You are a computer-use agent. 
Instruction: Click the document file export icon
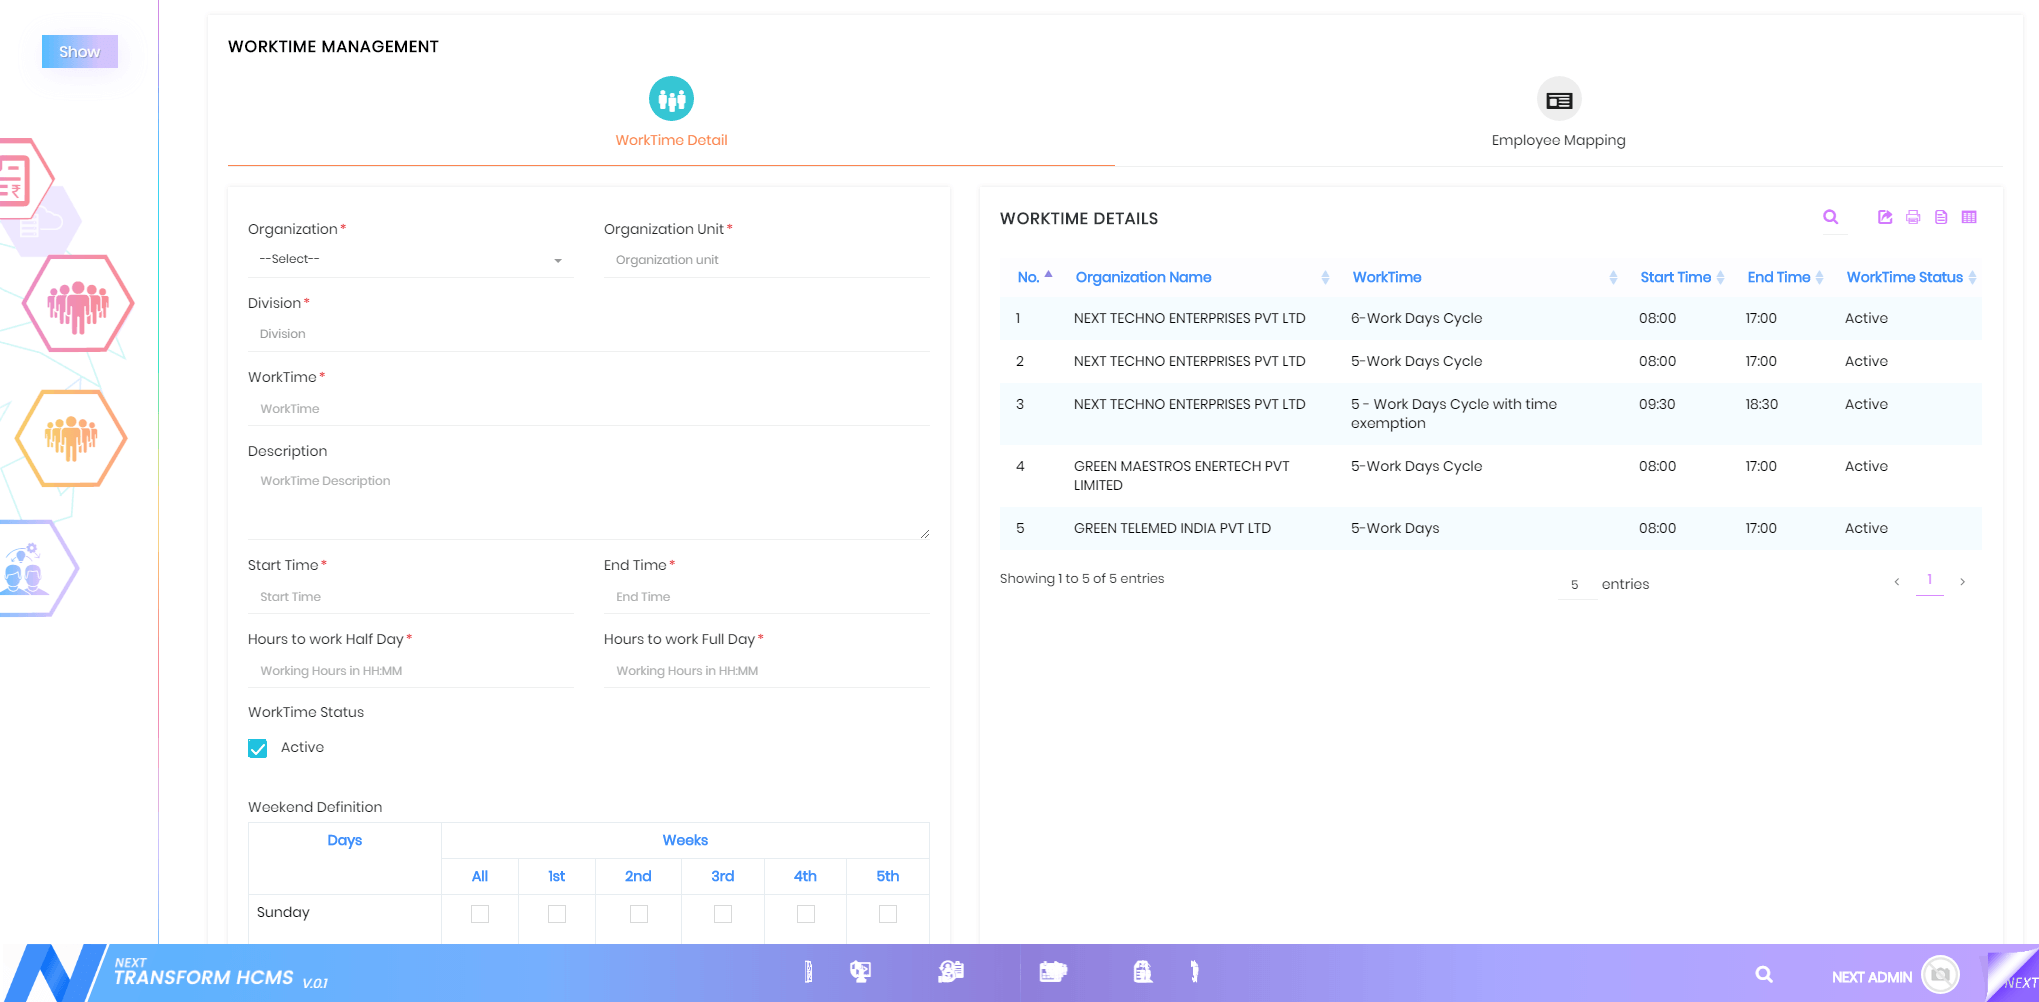1941,217
